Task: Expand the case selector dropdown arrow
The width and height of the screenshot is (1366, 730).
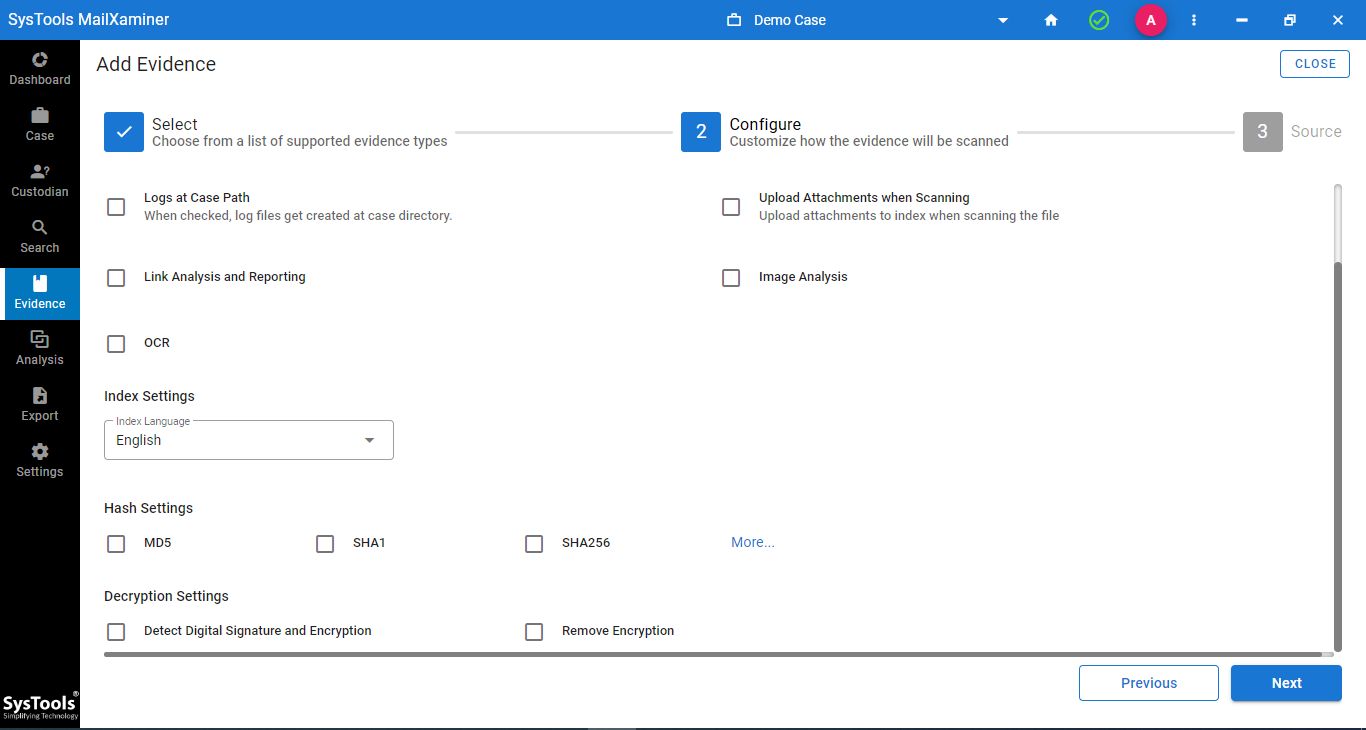Action: tap(1003, 20)
